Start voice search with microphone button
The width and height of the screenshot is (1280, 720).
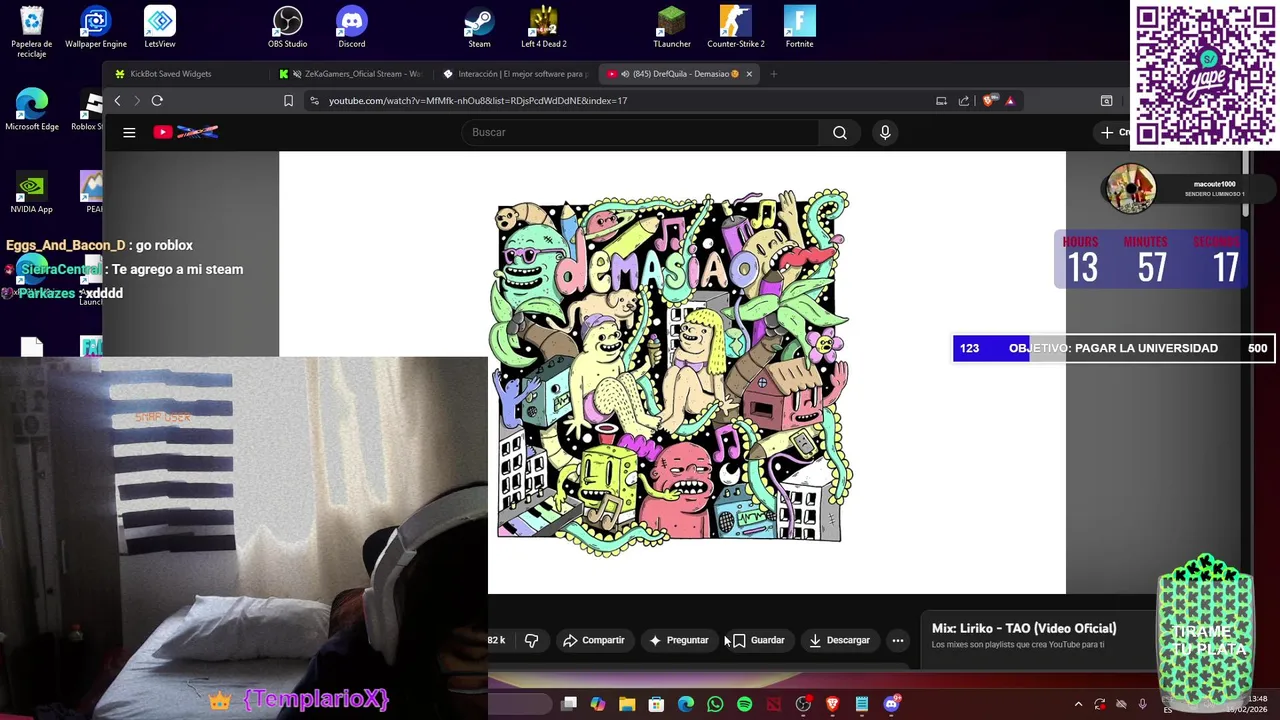885,132
